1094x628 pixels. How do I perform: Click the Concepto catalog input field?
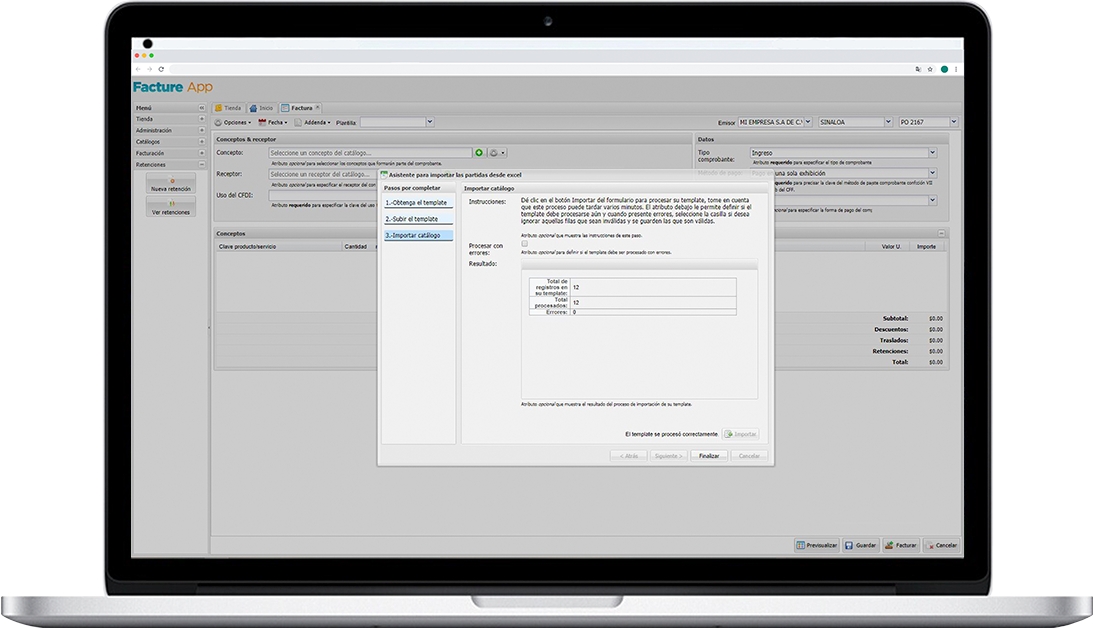[x=370, y=153]
